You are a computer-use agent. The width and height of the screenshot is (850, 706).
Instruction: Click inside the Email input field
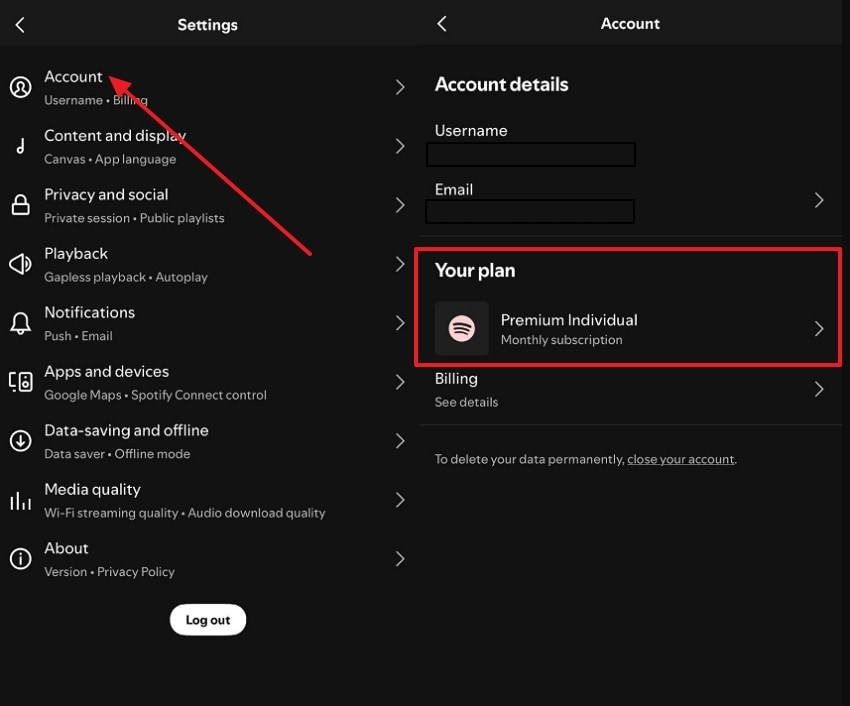pyautogui.click(x=531, y=211)
